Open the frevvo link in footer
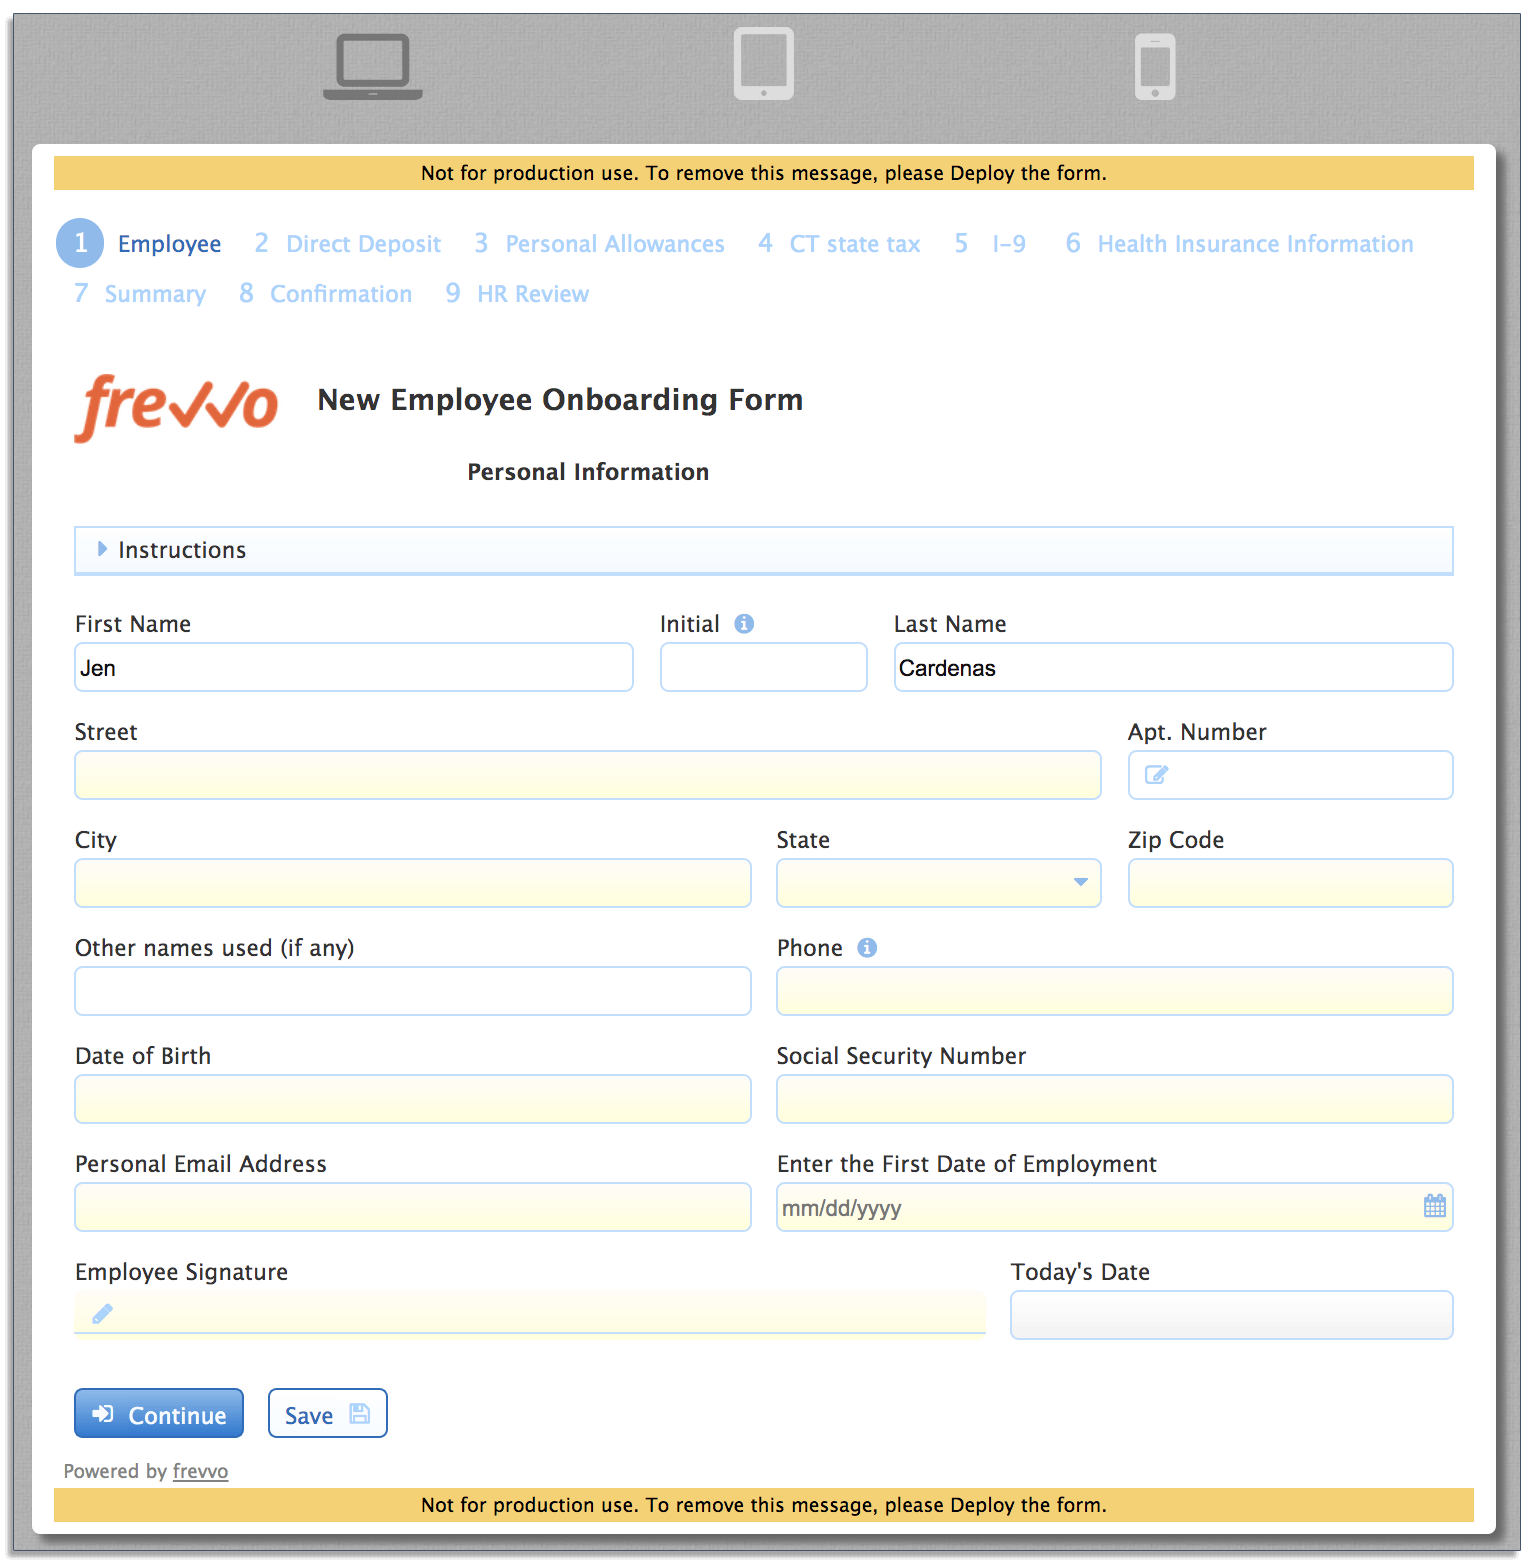Image resolution: width=1535 pixels, height=1565 pixels. 200,1471
